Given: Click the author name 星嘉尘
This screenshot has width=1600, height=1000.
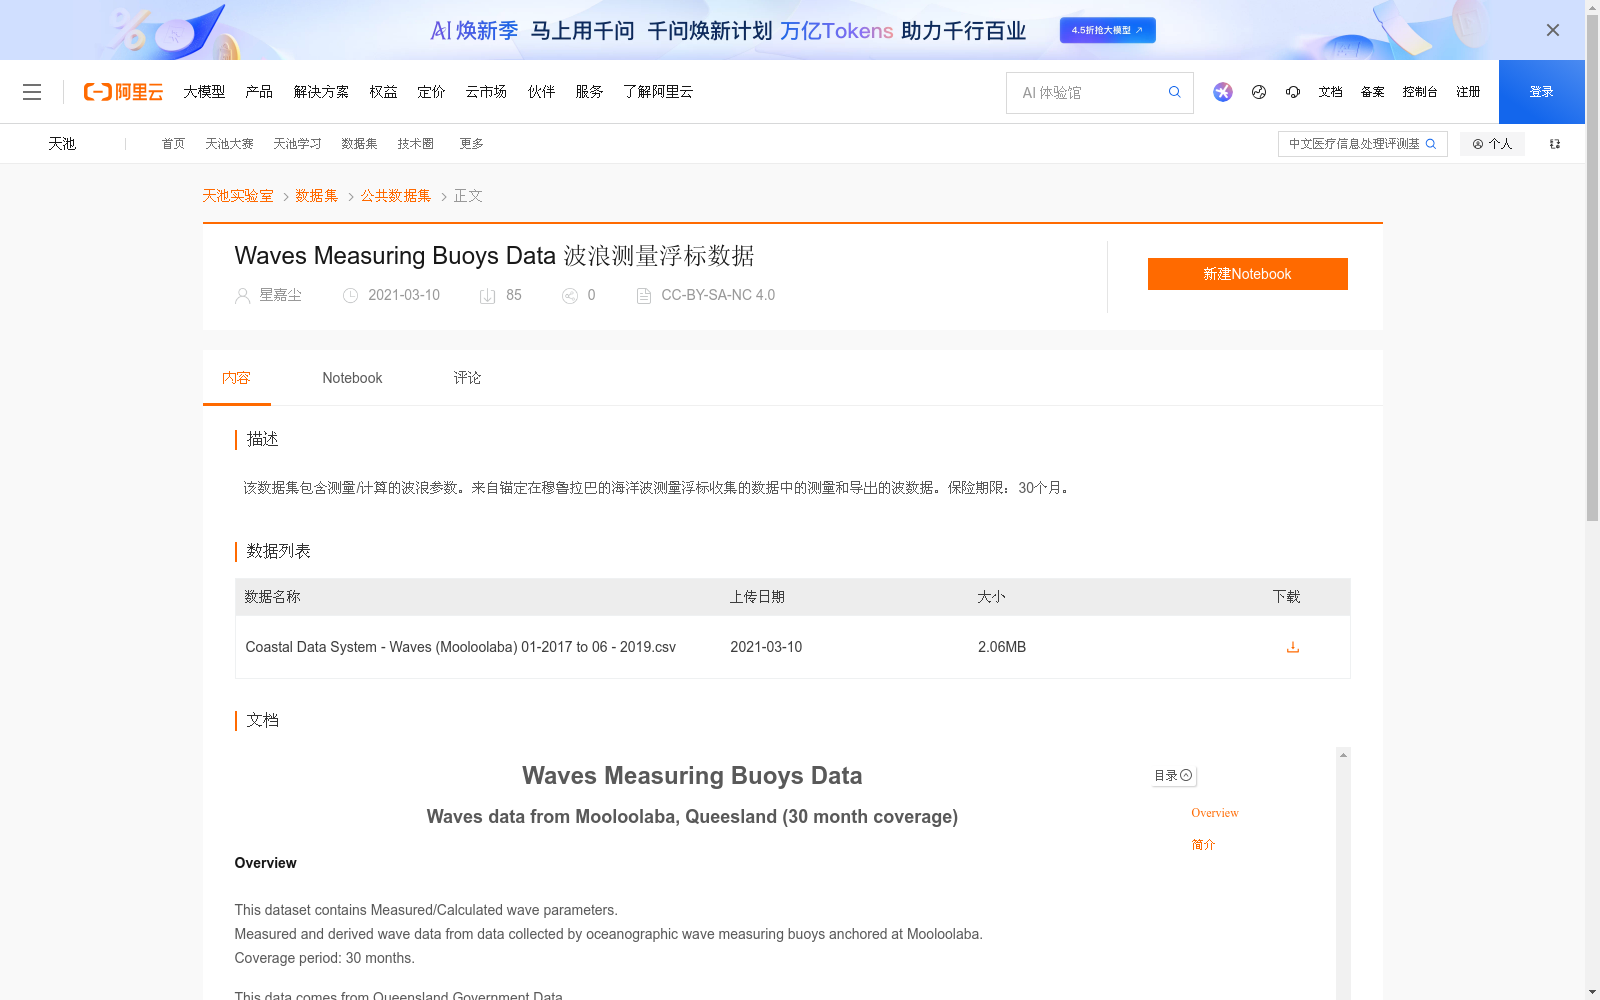Looking at the screenshot, I should 280,295.
